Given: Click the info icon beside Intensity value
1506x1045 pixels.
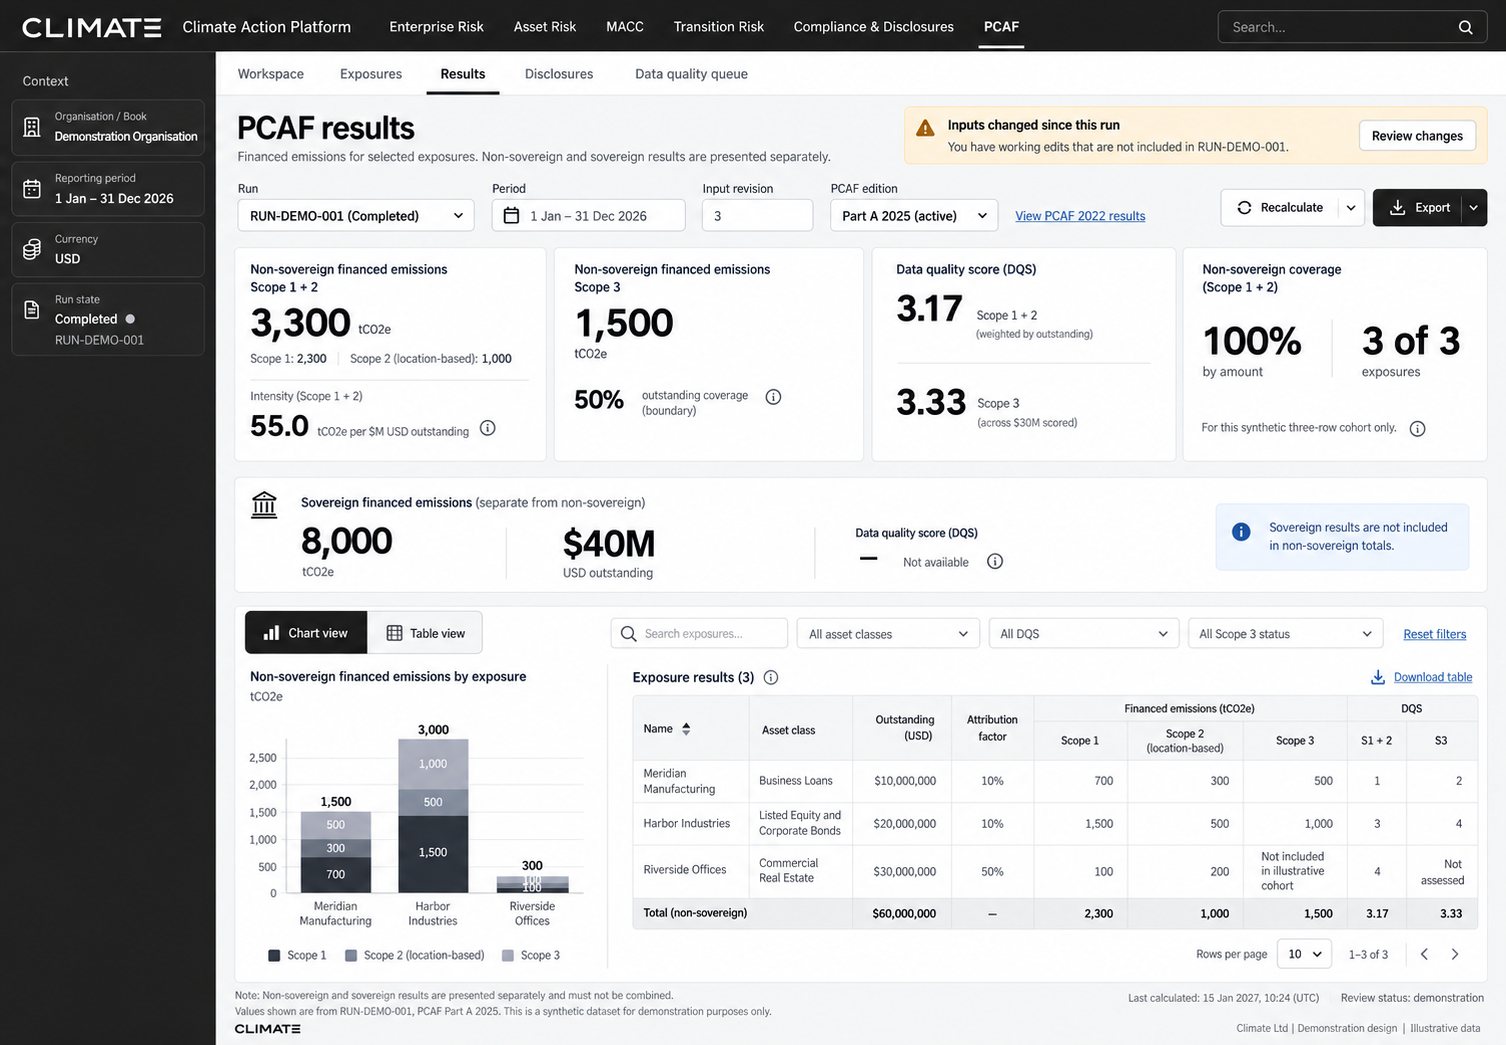Looking at the screenshot, I should (487, 428).
